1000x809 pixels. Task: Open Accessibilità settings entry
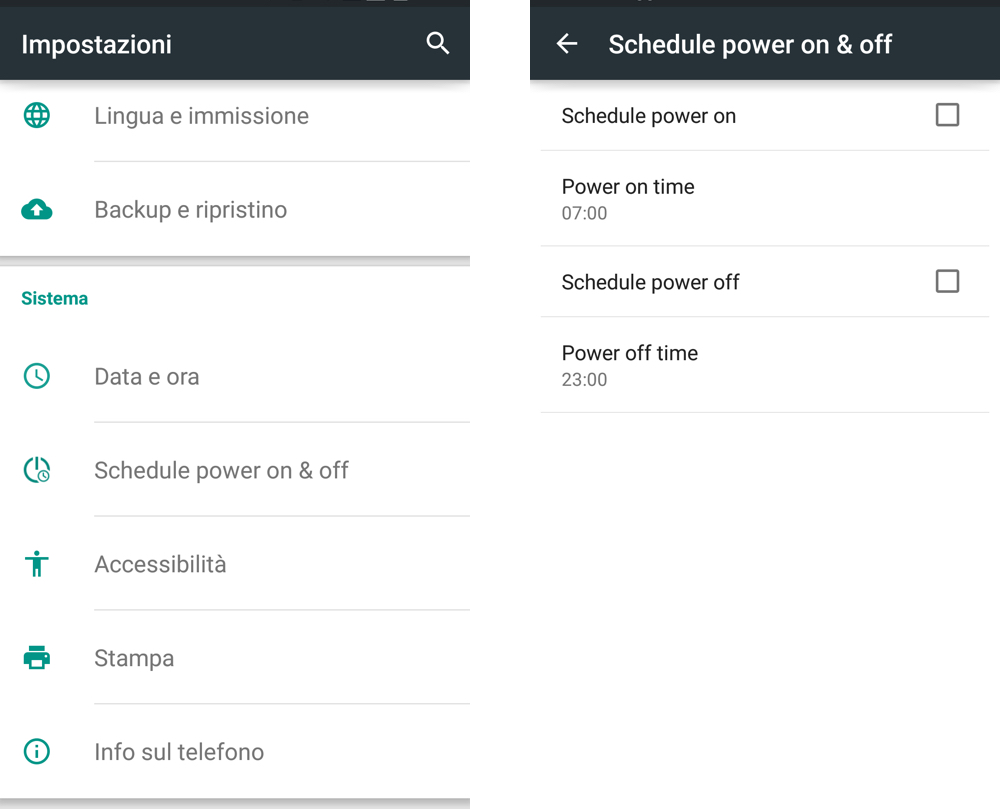click(160, 565)
